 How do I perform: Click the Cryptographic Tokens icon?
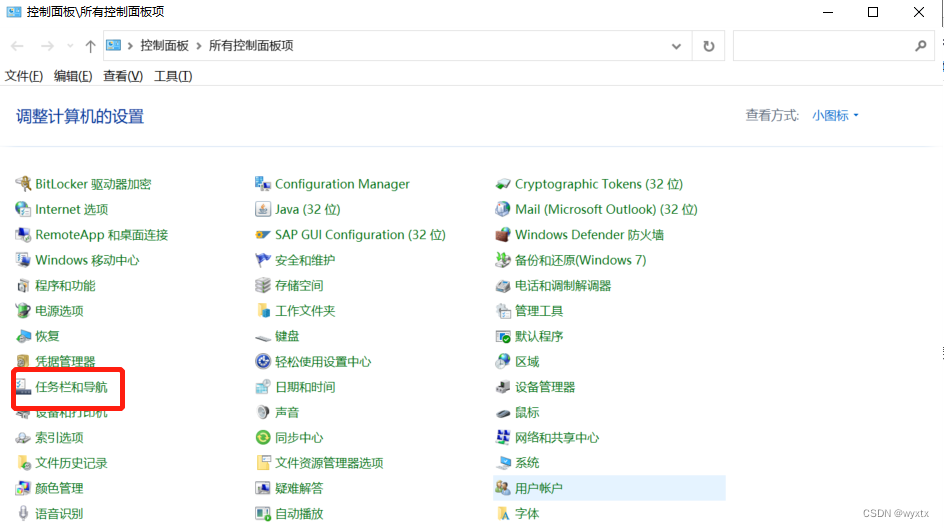pos(503,184)
